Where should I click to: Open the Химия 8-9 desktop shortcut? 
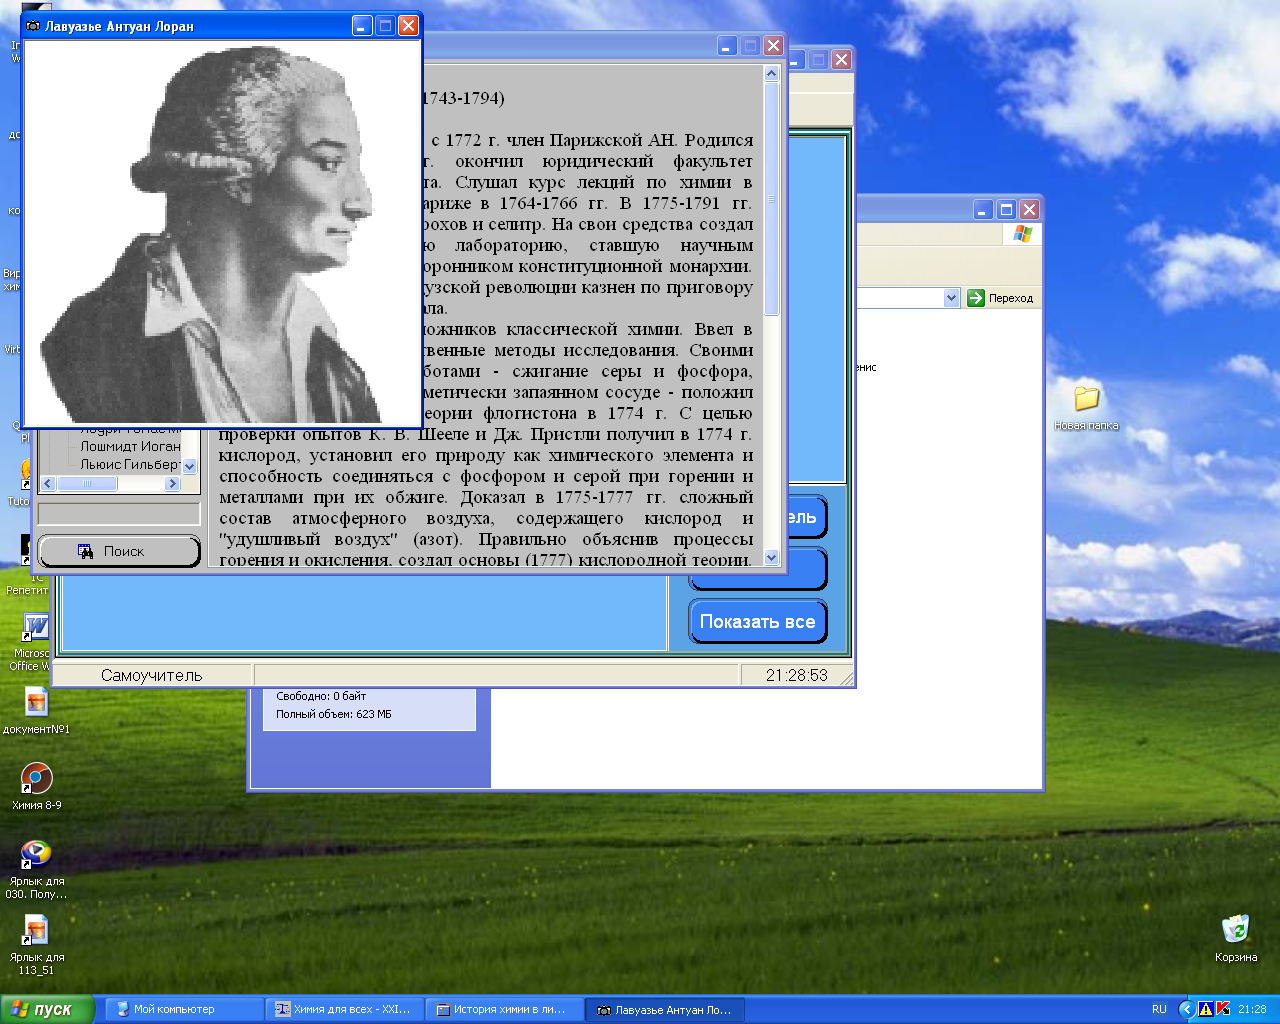(36, 786)
